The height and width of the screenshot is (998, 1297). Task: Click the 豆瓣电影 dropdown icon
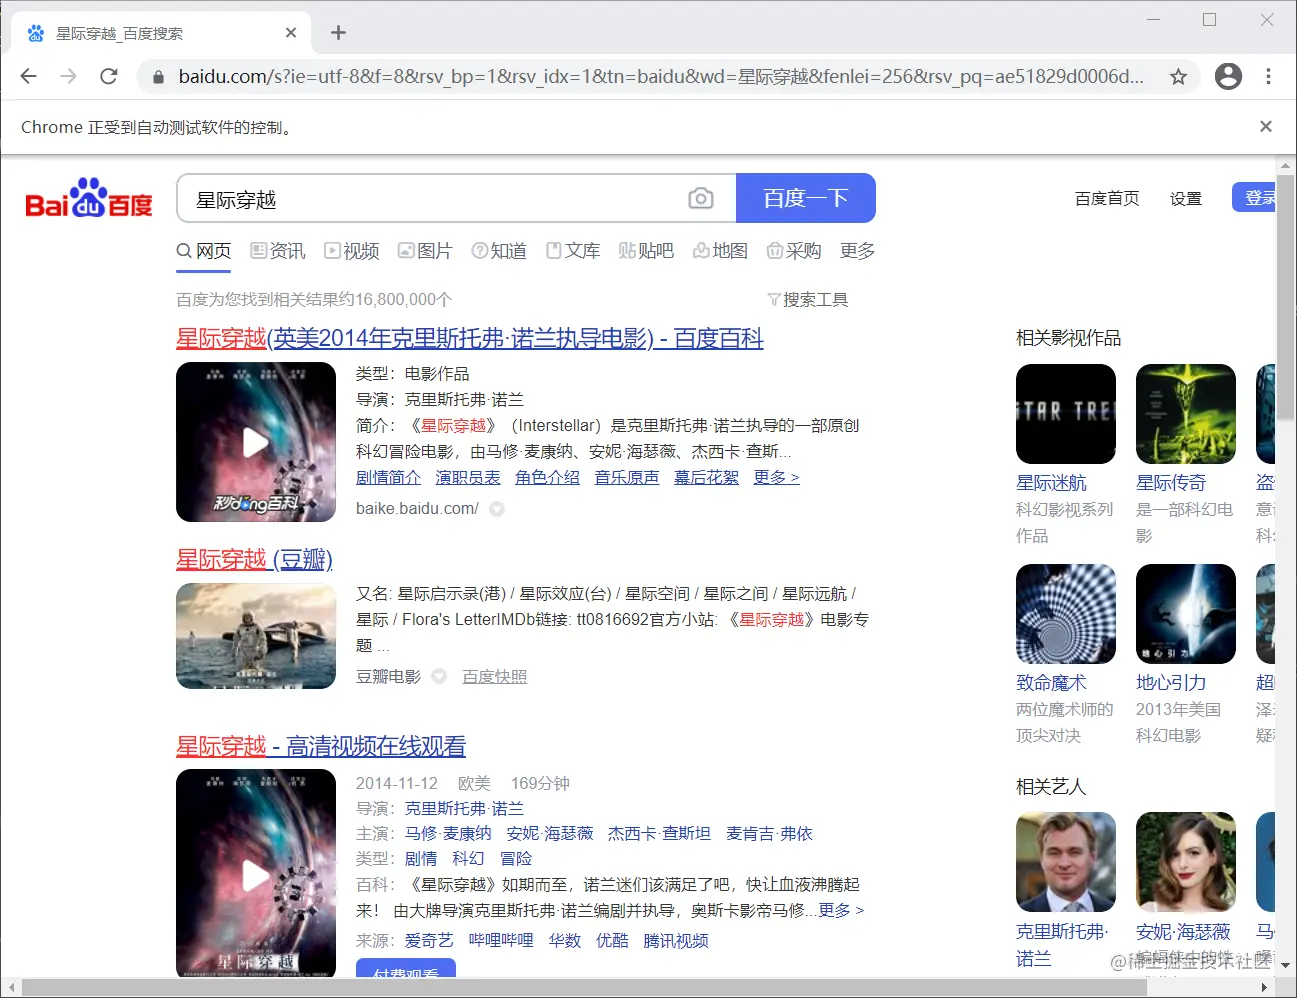(439, 677)
